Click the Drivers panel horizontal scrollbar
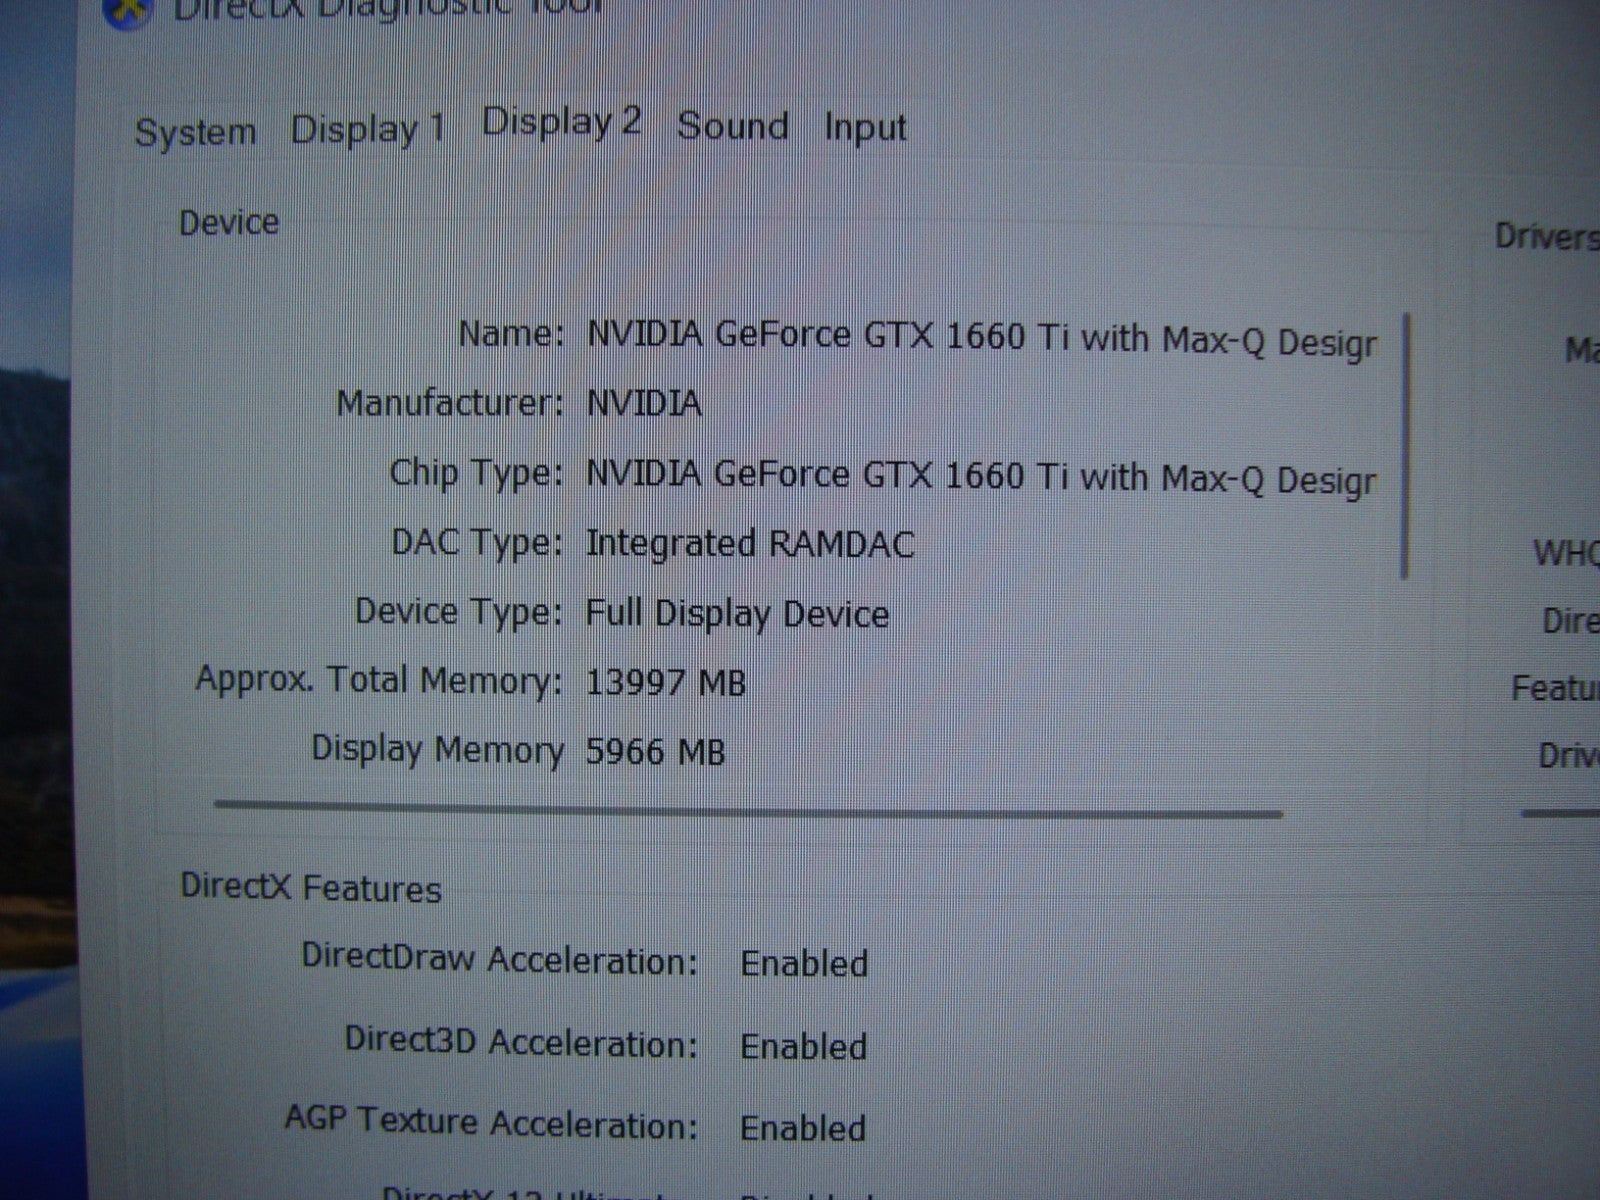The width and height of the screenshot is (1600, 1200). point(1560,814)
